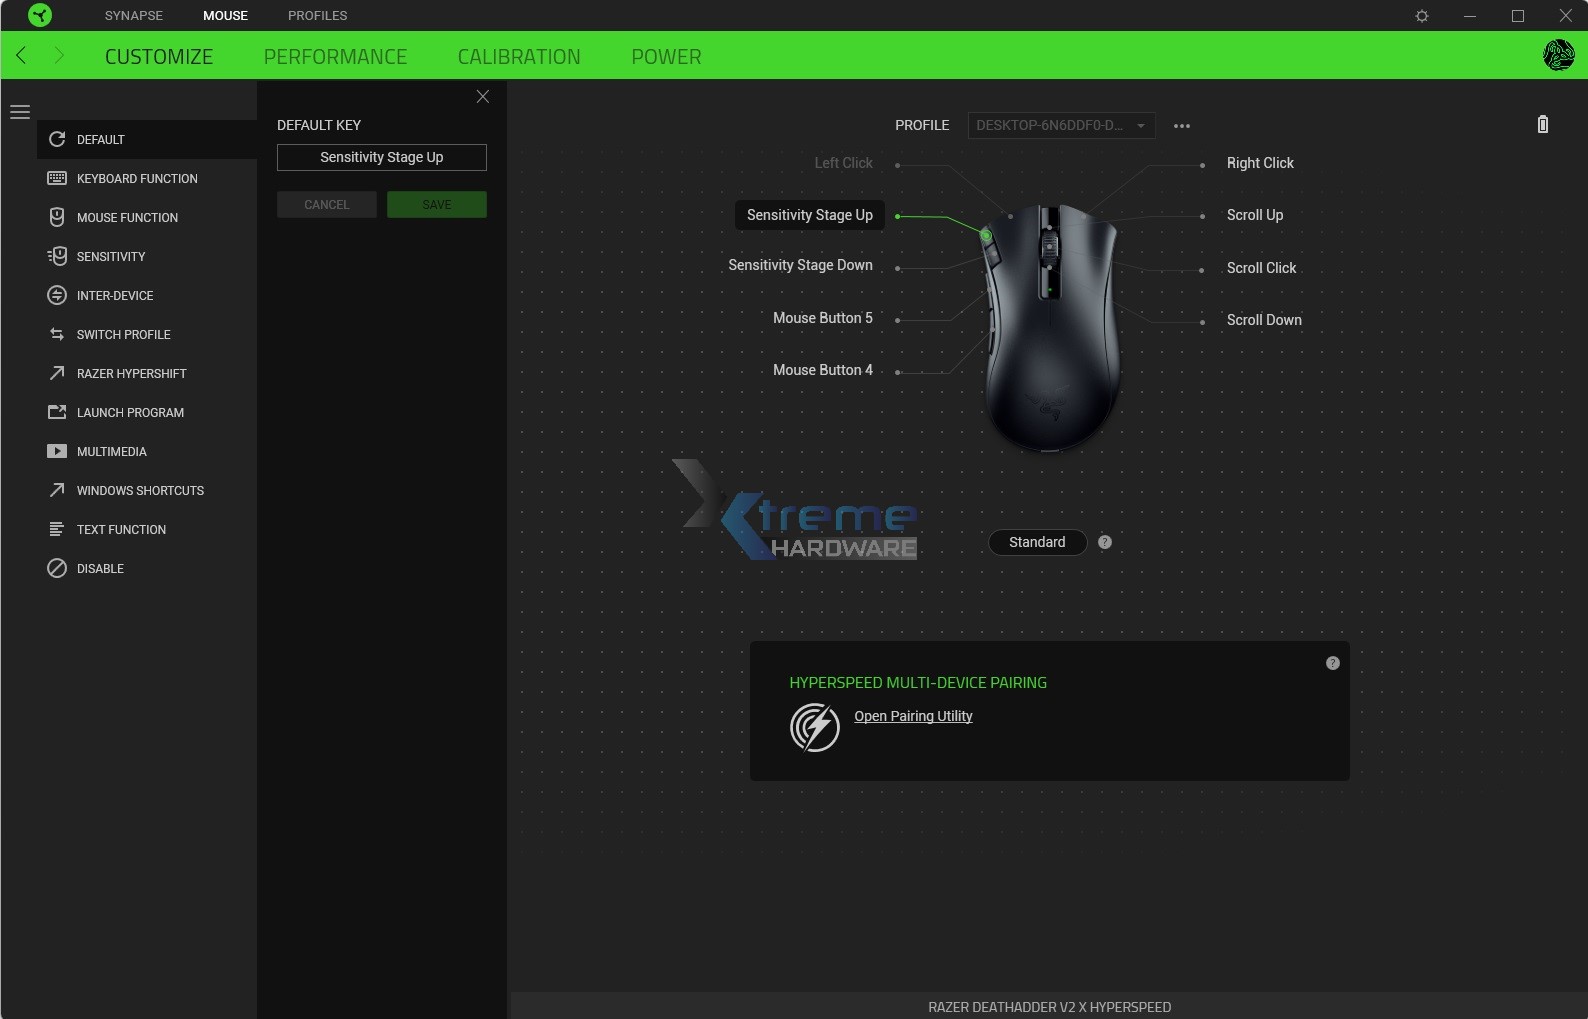Open the Razer Hypershift assignment
The image size is (1588, 1019).
pyautogui.click(x=131, y=373)
